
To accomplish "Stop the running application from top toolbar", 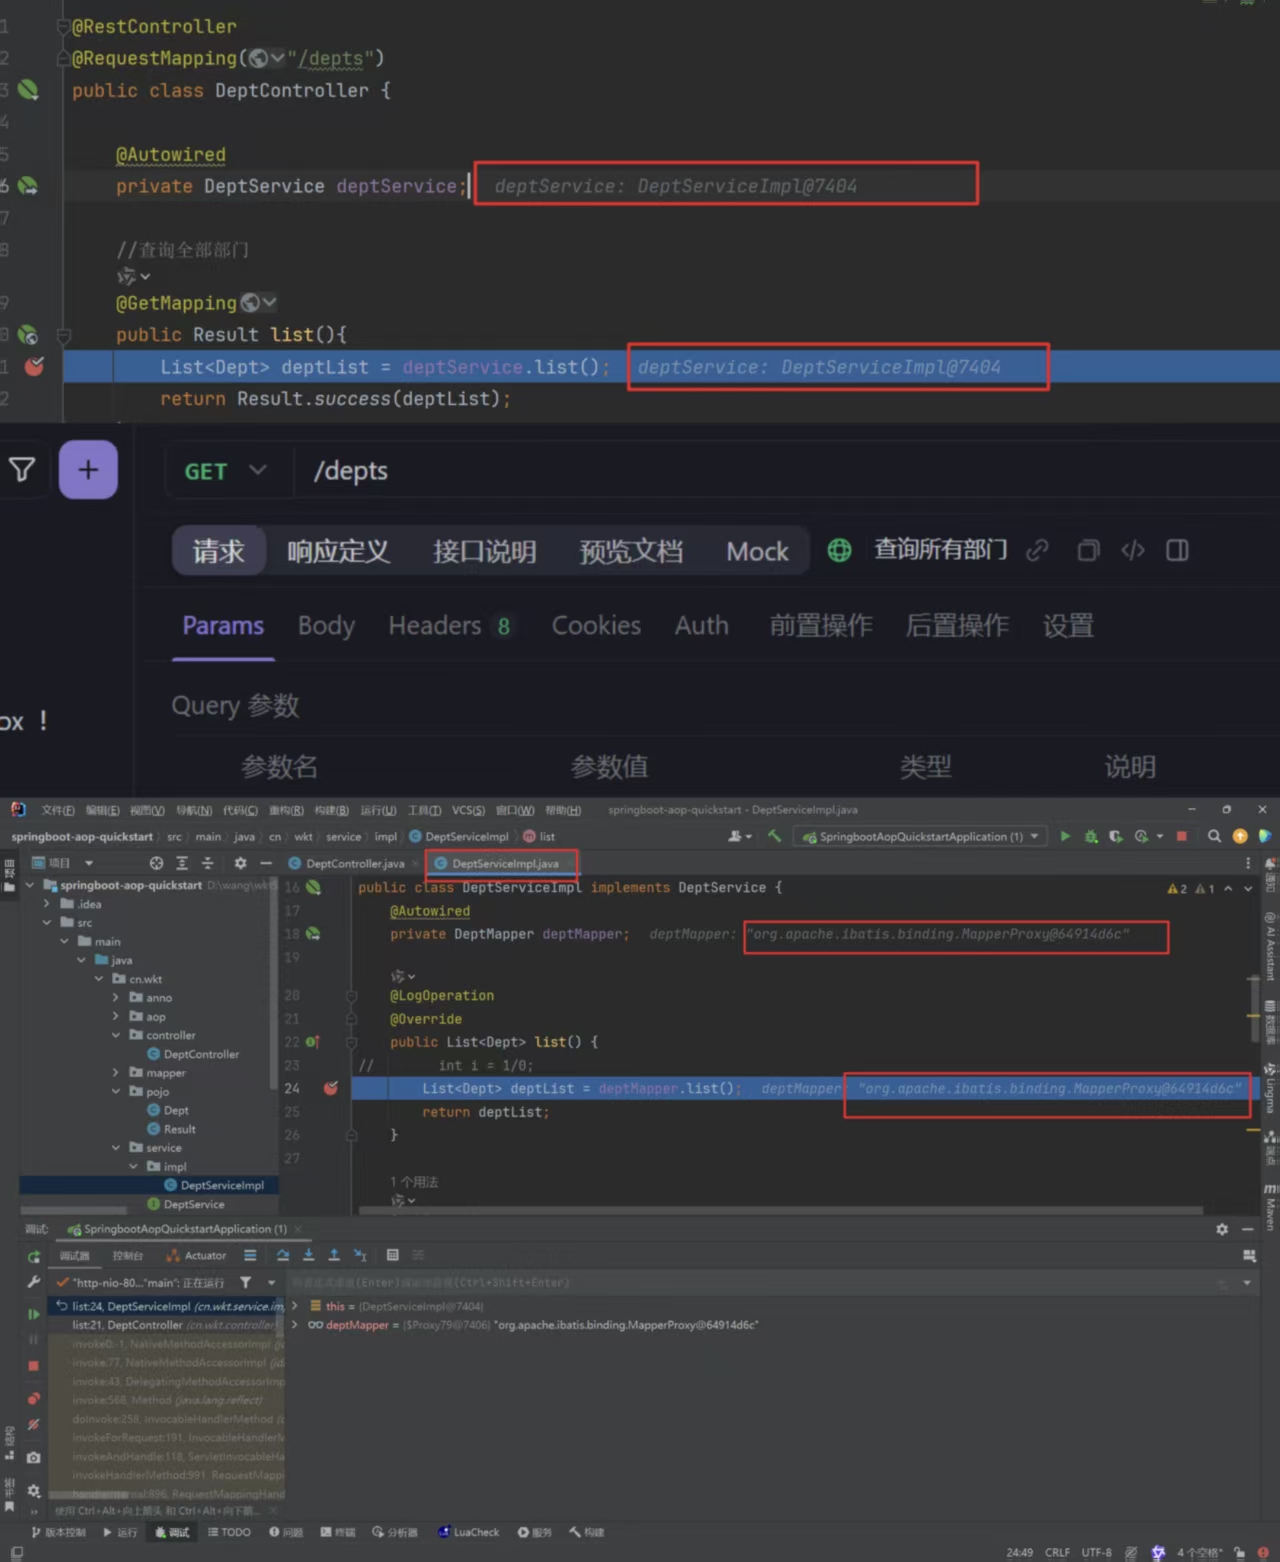I will (1182, 836).
